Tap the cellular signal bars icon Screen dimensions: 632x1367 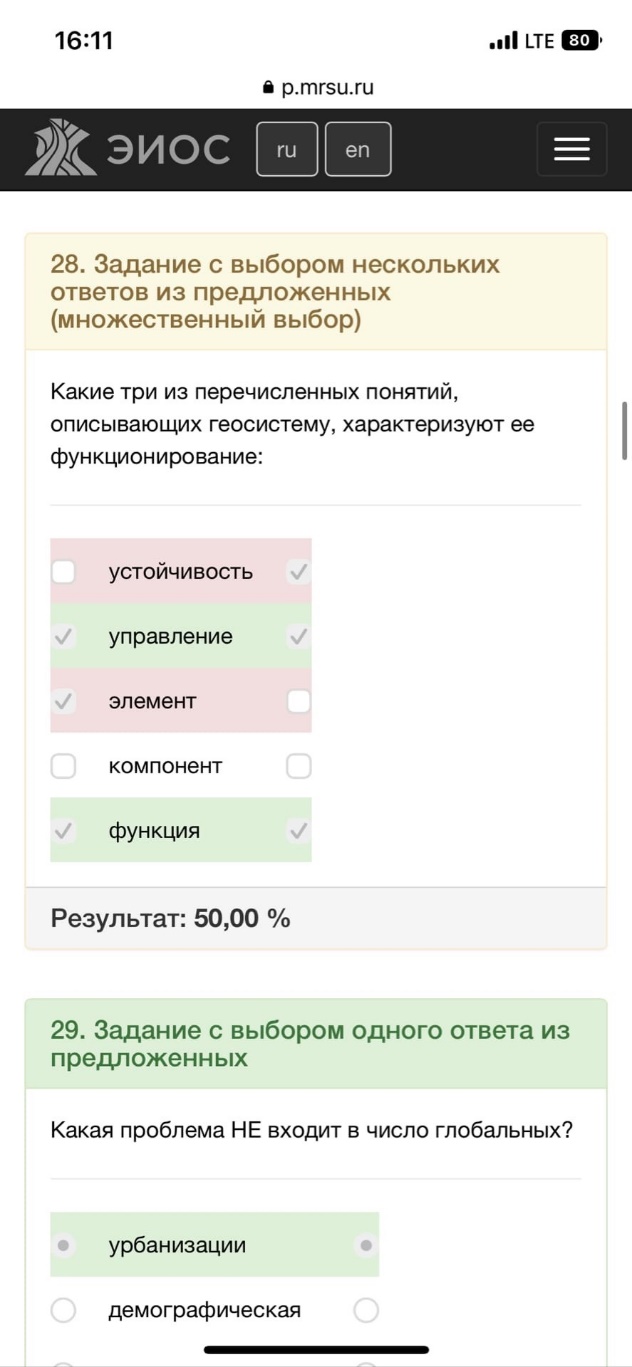pyautogui.click(x=504, y=41)
